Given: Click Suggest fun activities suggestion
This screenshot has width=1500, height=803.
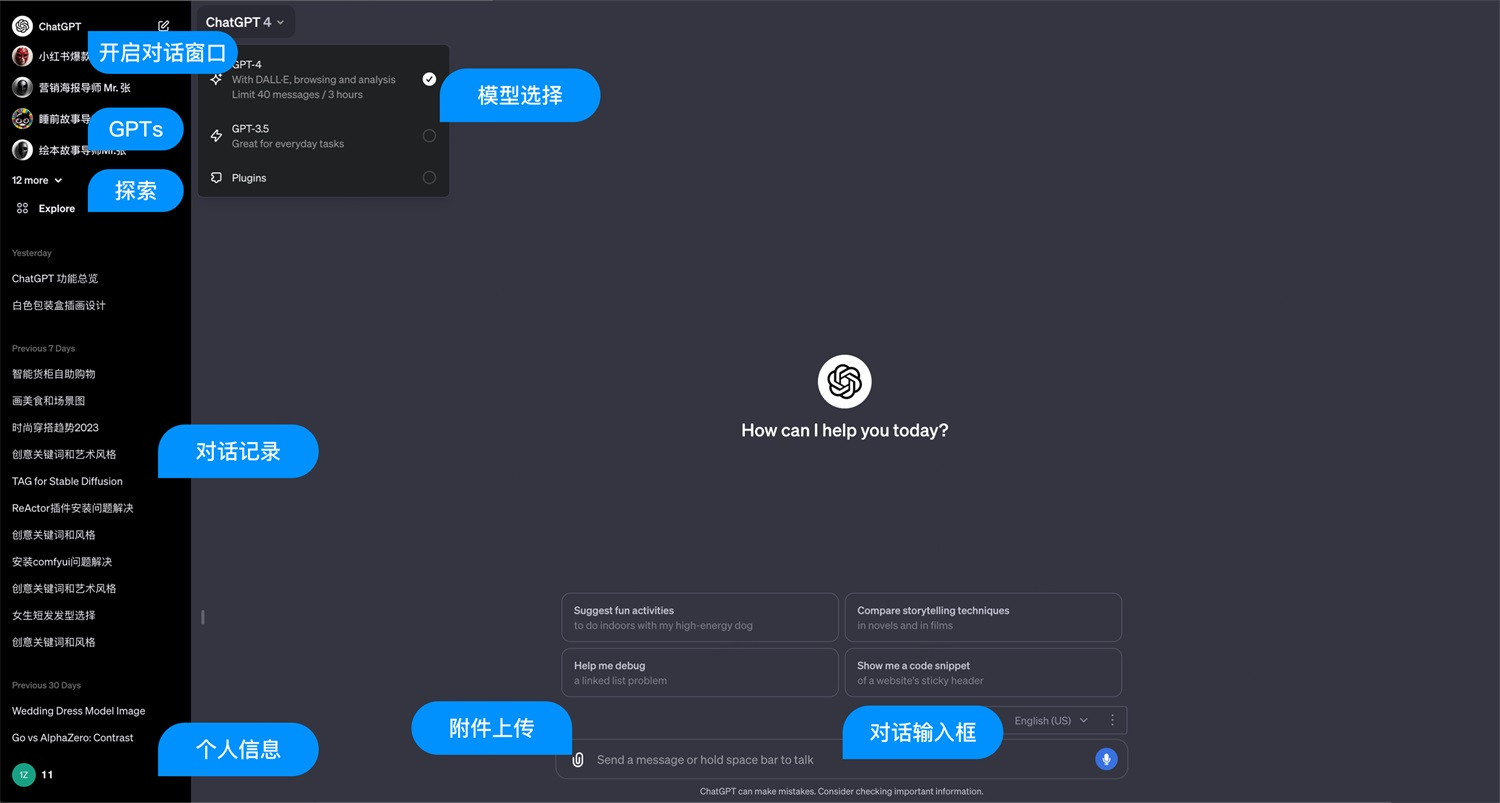Looking at the screenshot, I should 700,618.
